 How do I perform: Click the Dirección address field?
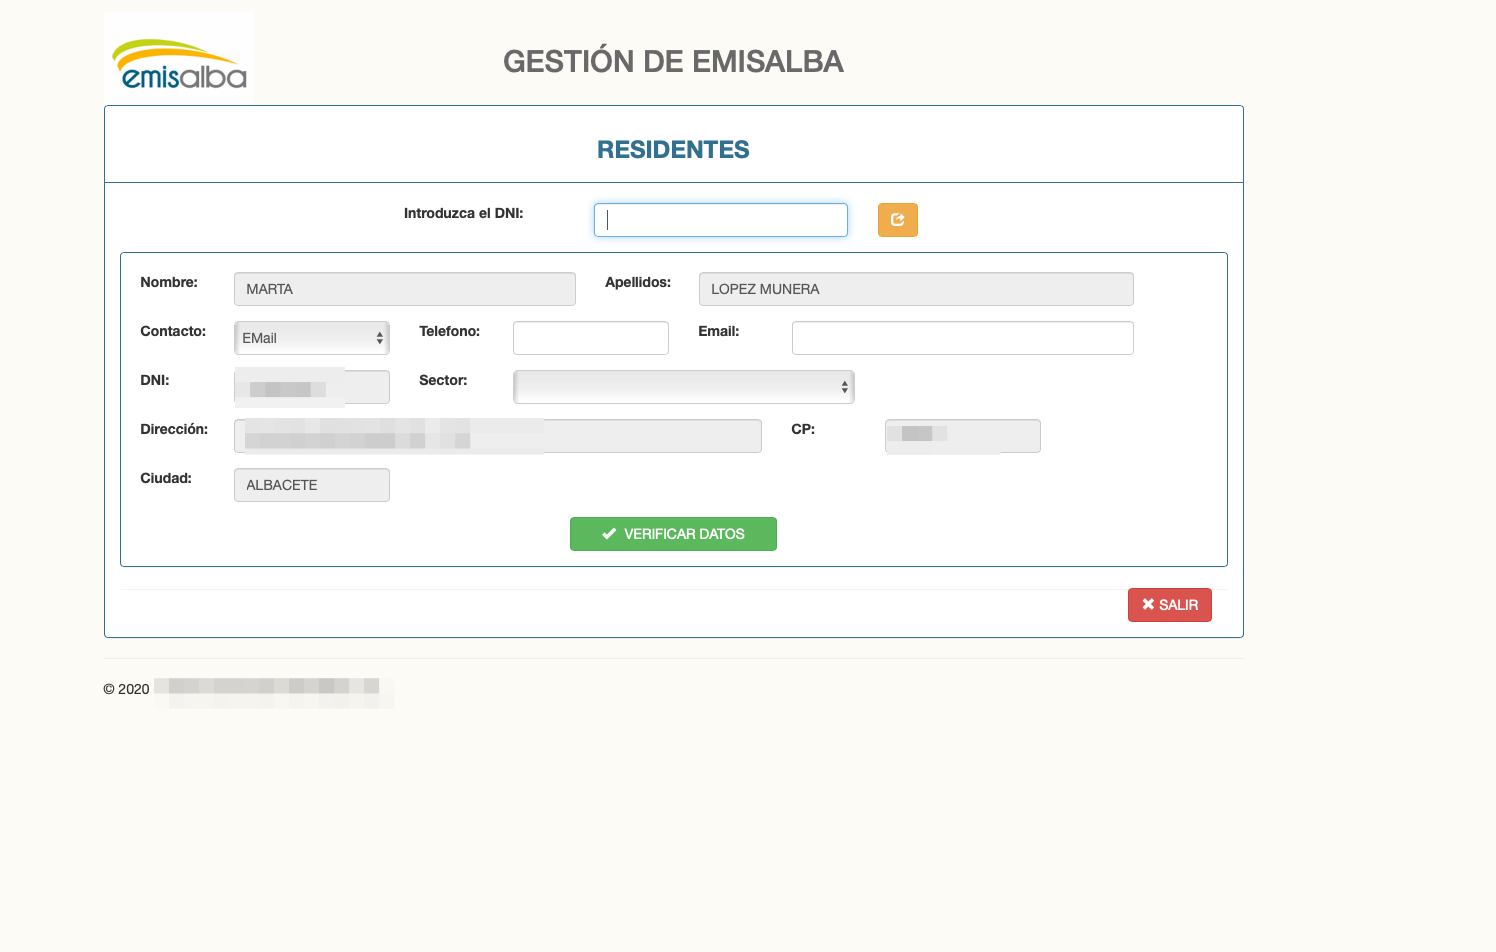pyautogui.click(x=497, y=436)
